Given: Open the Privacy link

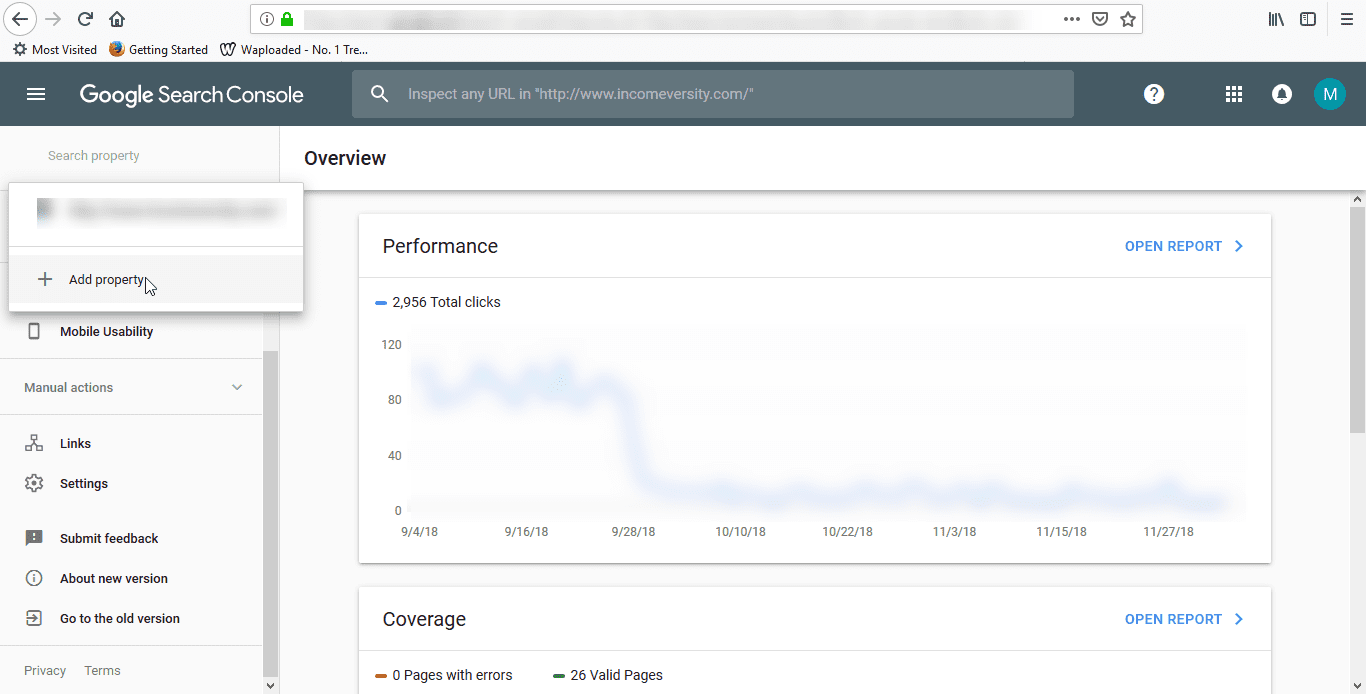Looking at the screenshot, I should click(45, 671).
